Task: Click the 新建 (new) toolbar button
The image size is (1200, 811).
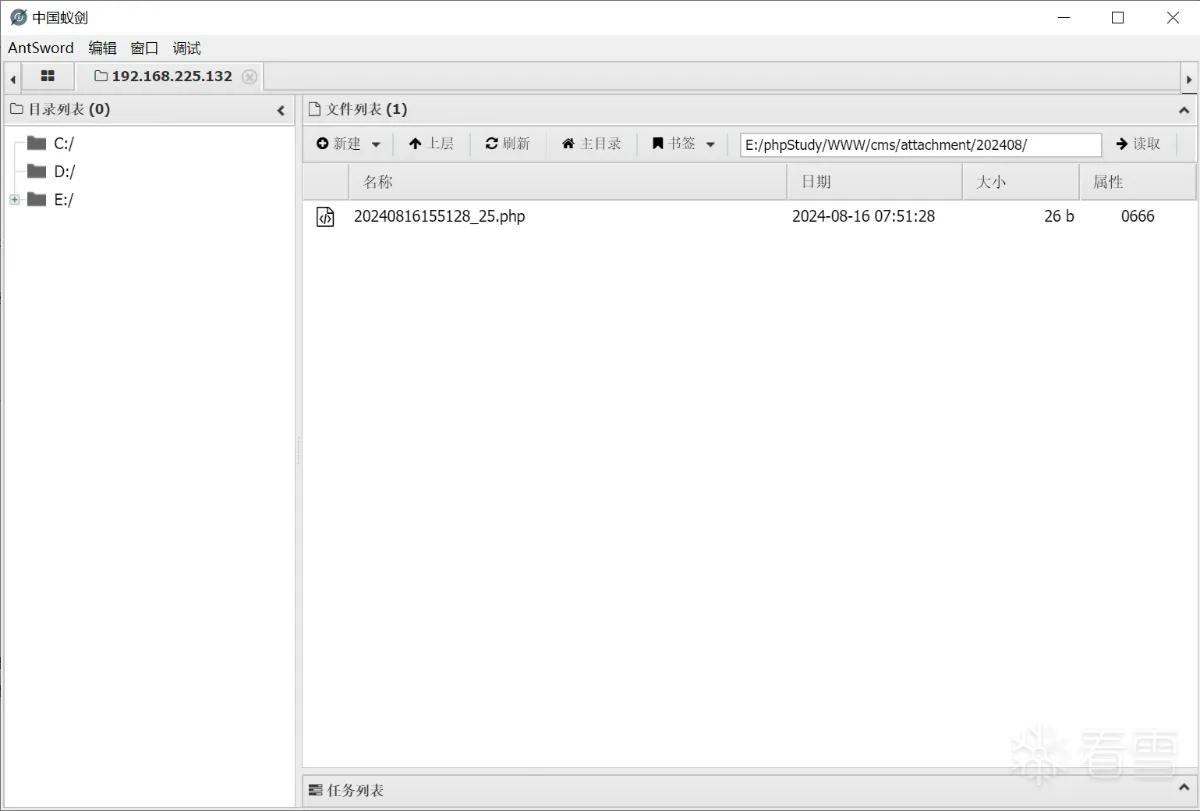Action: pos(349,144)
